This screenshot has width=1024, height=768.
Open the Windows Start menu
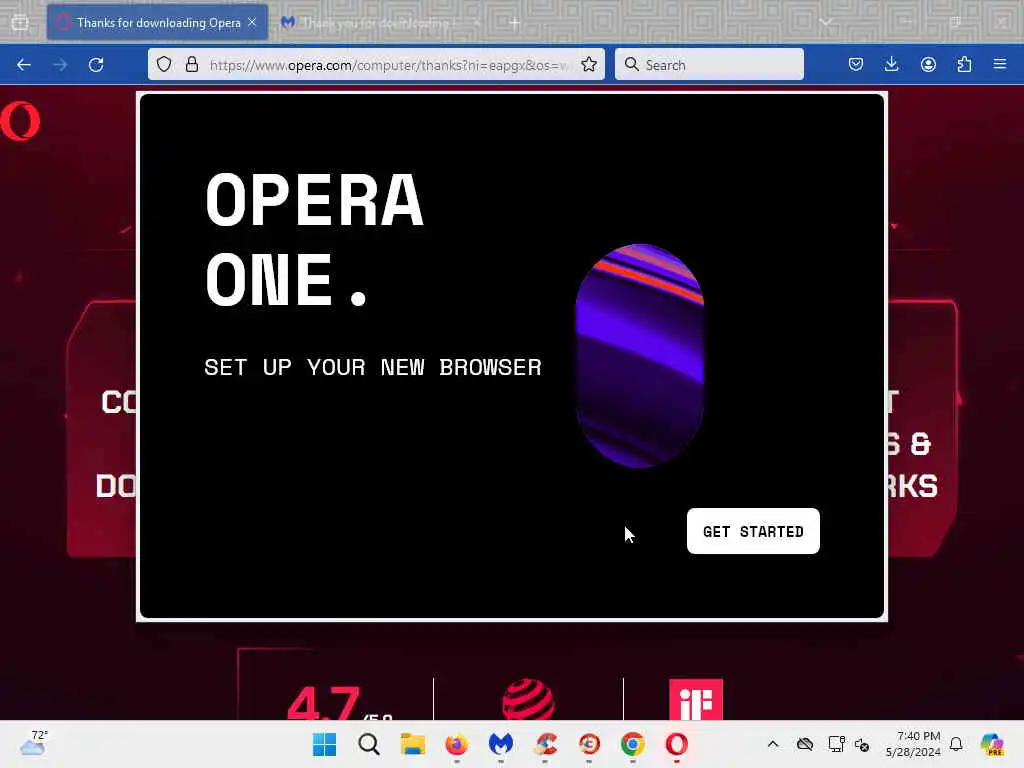pyautogui.click(x=324, y=744)
